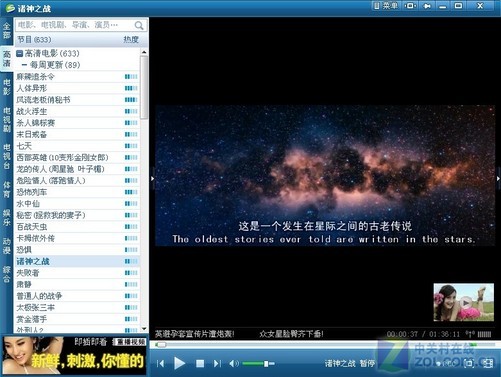Viewport: 501px width, 377px height.
Task: Open the girl video thumbnail ad
Action: tap(463, 302)
